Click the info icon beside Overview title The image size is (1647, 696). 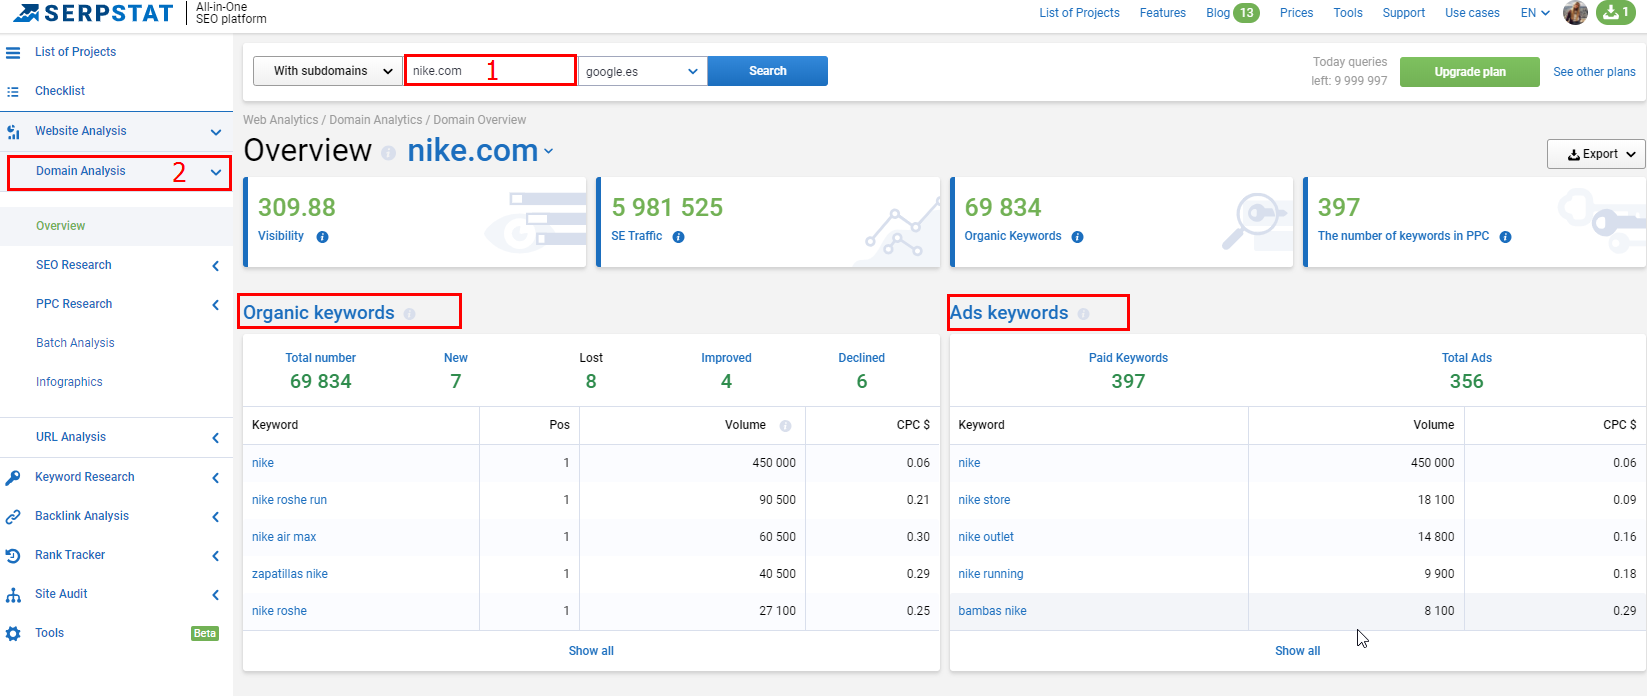click(388, 153)
